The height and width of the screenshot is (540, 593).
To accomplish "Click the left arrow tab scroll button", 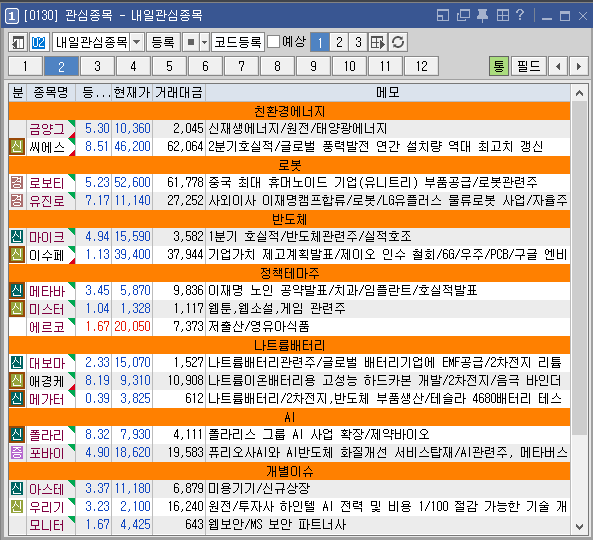I will [557, 67].
